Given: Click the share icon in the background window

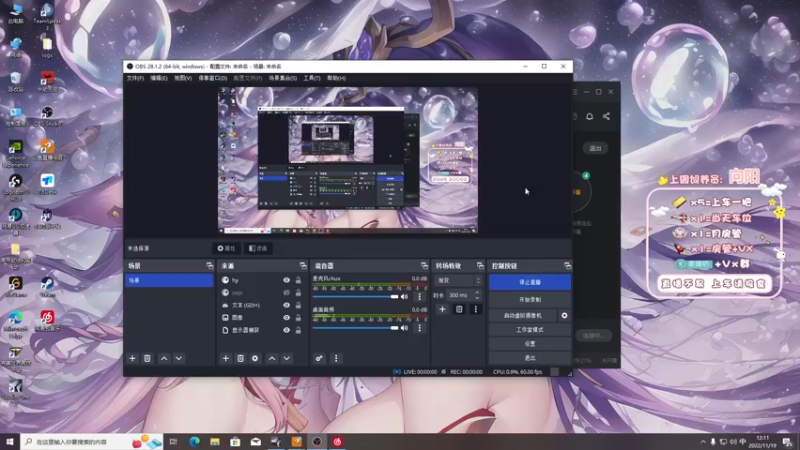Looking at the screenshot, I should [x=606, y=116].
